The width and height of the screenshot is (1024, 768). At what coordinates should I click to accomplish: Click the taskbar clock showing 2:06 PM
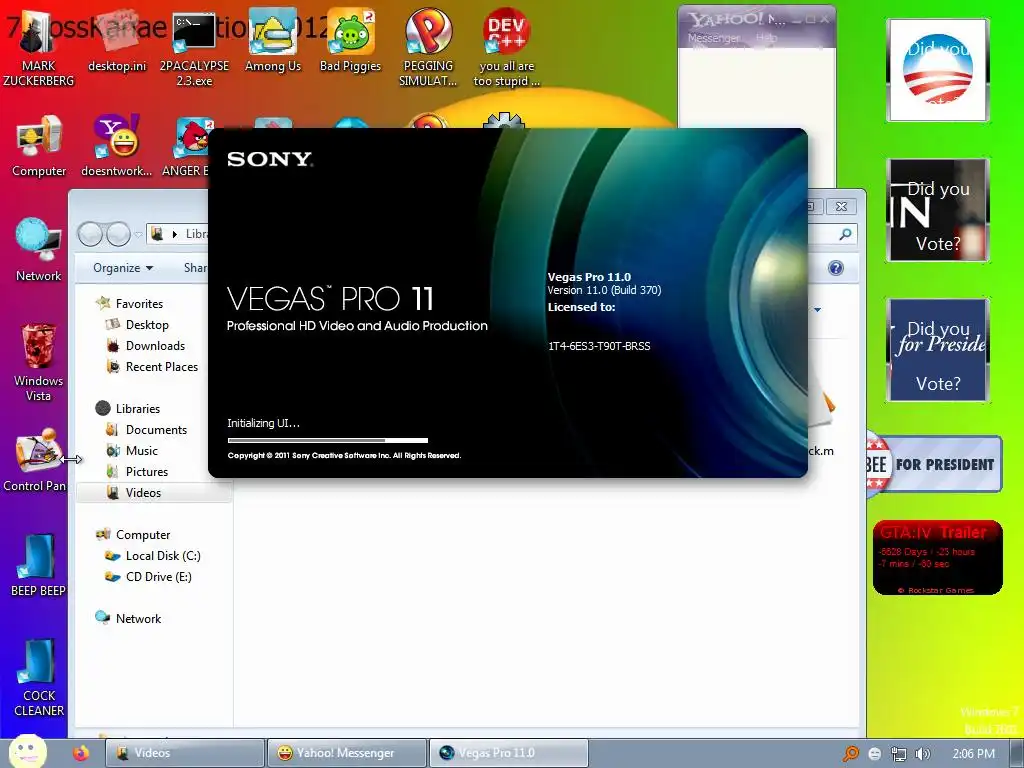(x=973, y=754)
